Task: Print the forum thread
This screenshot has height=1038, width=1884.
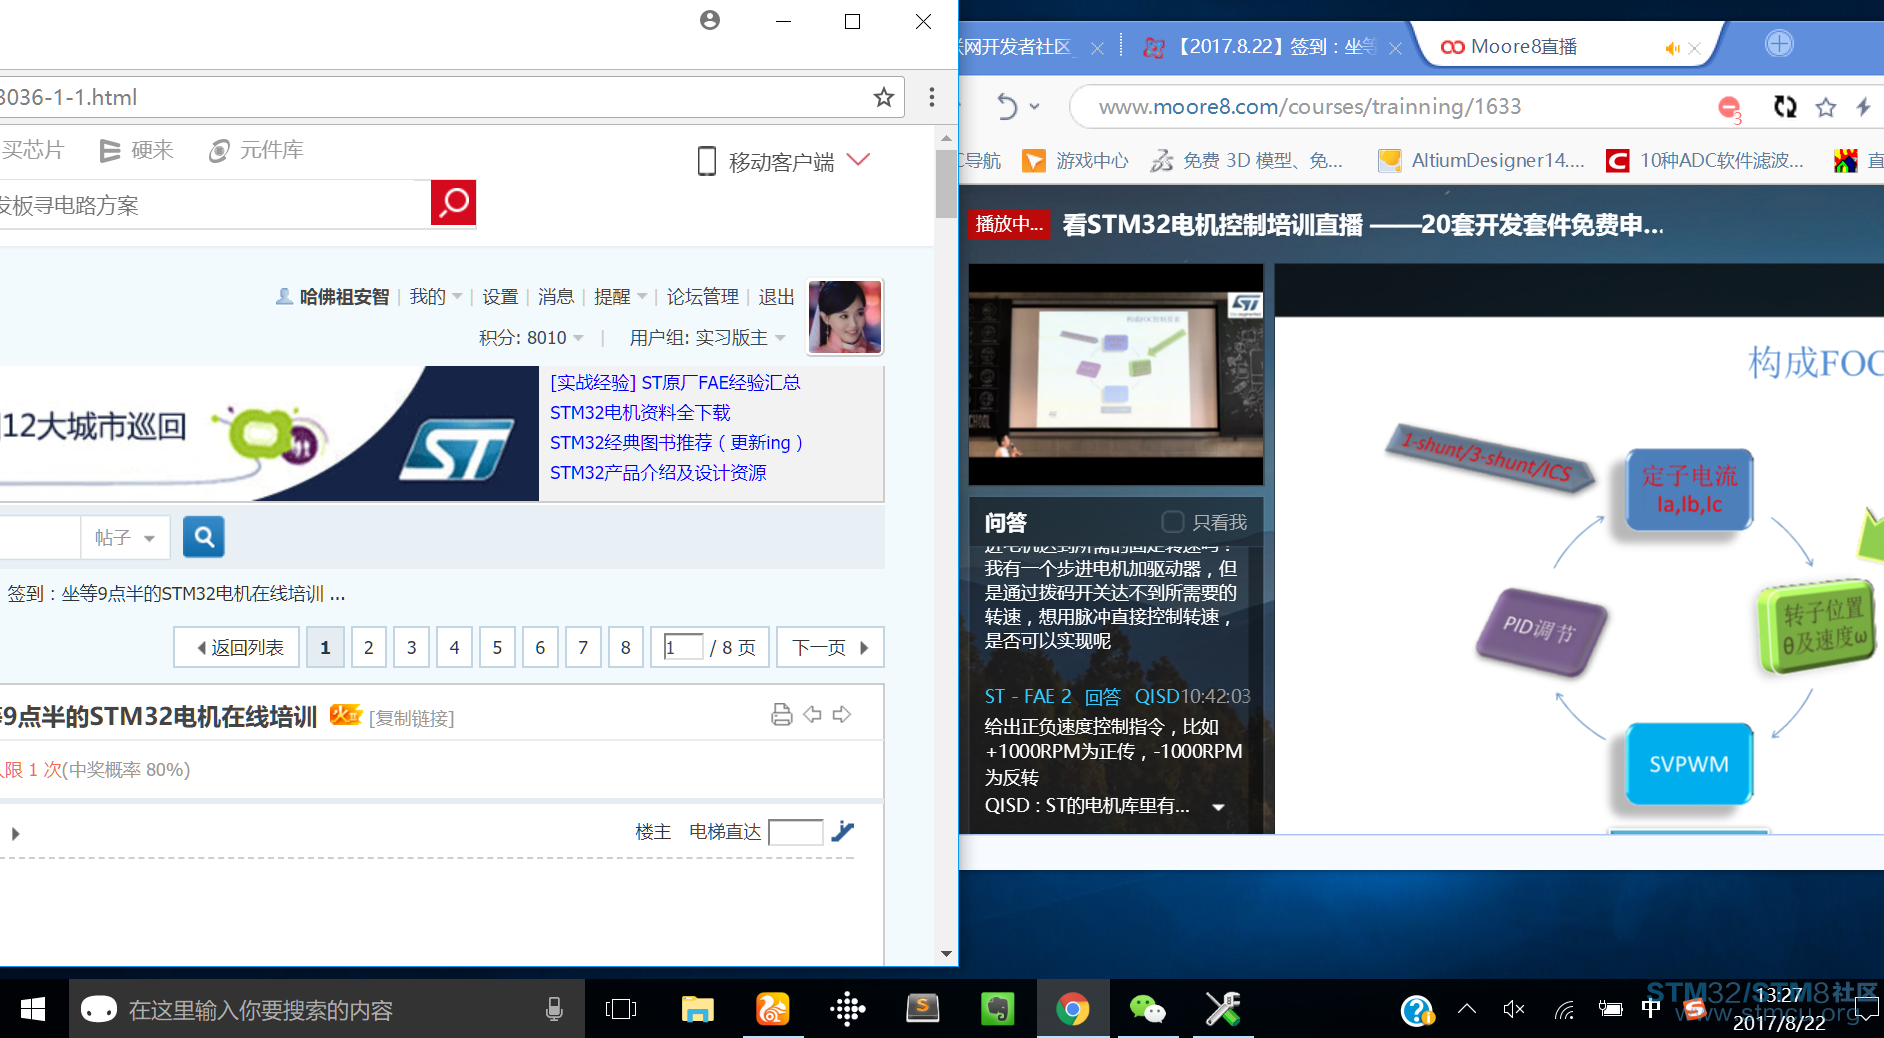Action: pyautogui.click(x=782, y=714)
